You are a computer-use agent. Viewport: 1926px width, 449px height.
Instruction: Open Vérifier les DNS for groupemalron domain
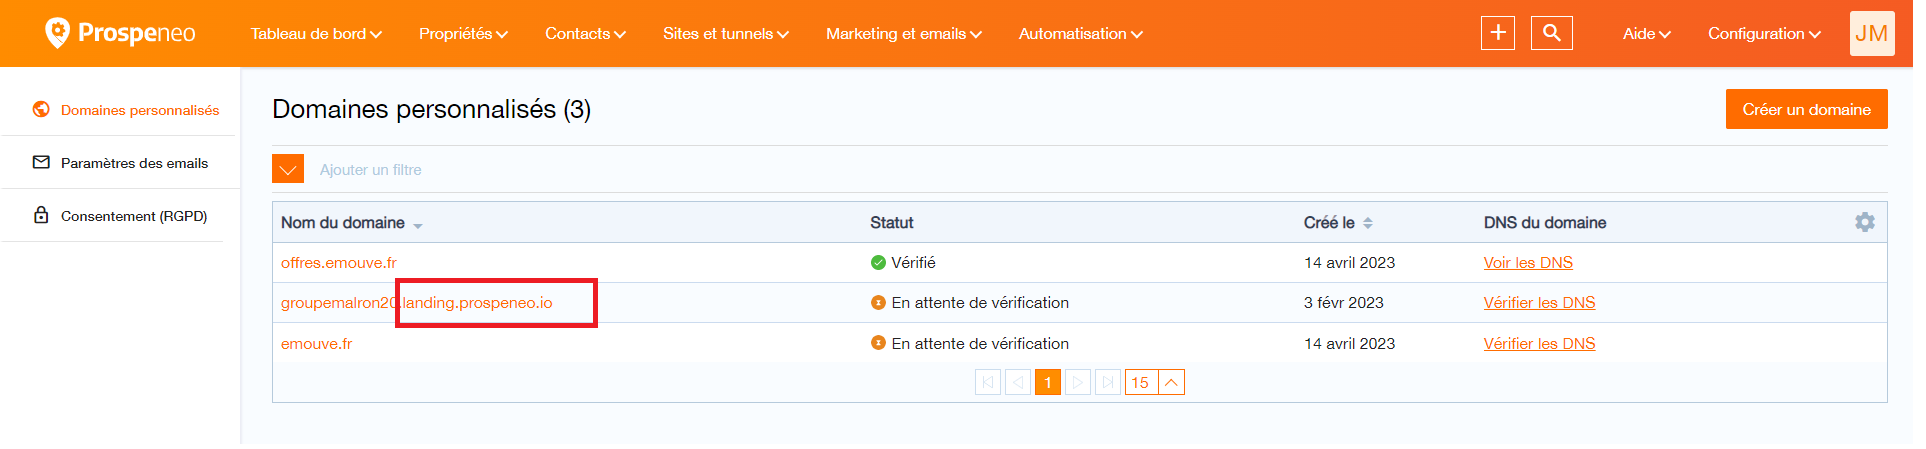1539,302
